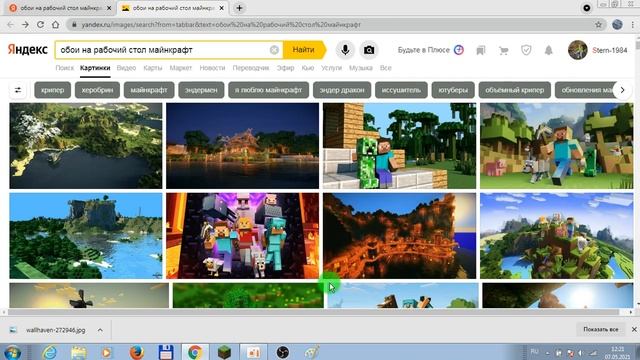Open the night lake house image
The width and height of the screenshot is (640, 360).
point(242,146)
